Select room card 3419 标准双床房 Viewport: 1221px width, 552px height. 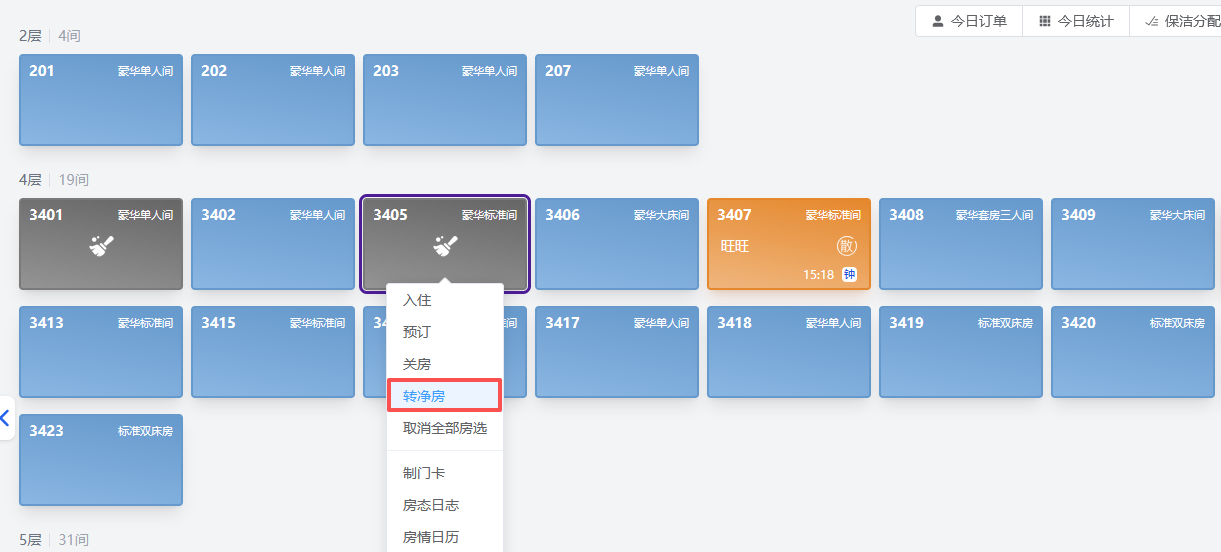tap(961, 352)
